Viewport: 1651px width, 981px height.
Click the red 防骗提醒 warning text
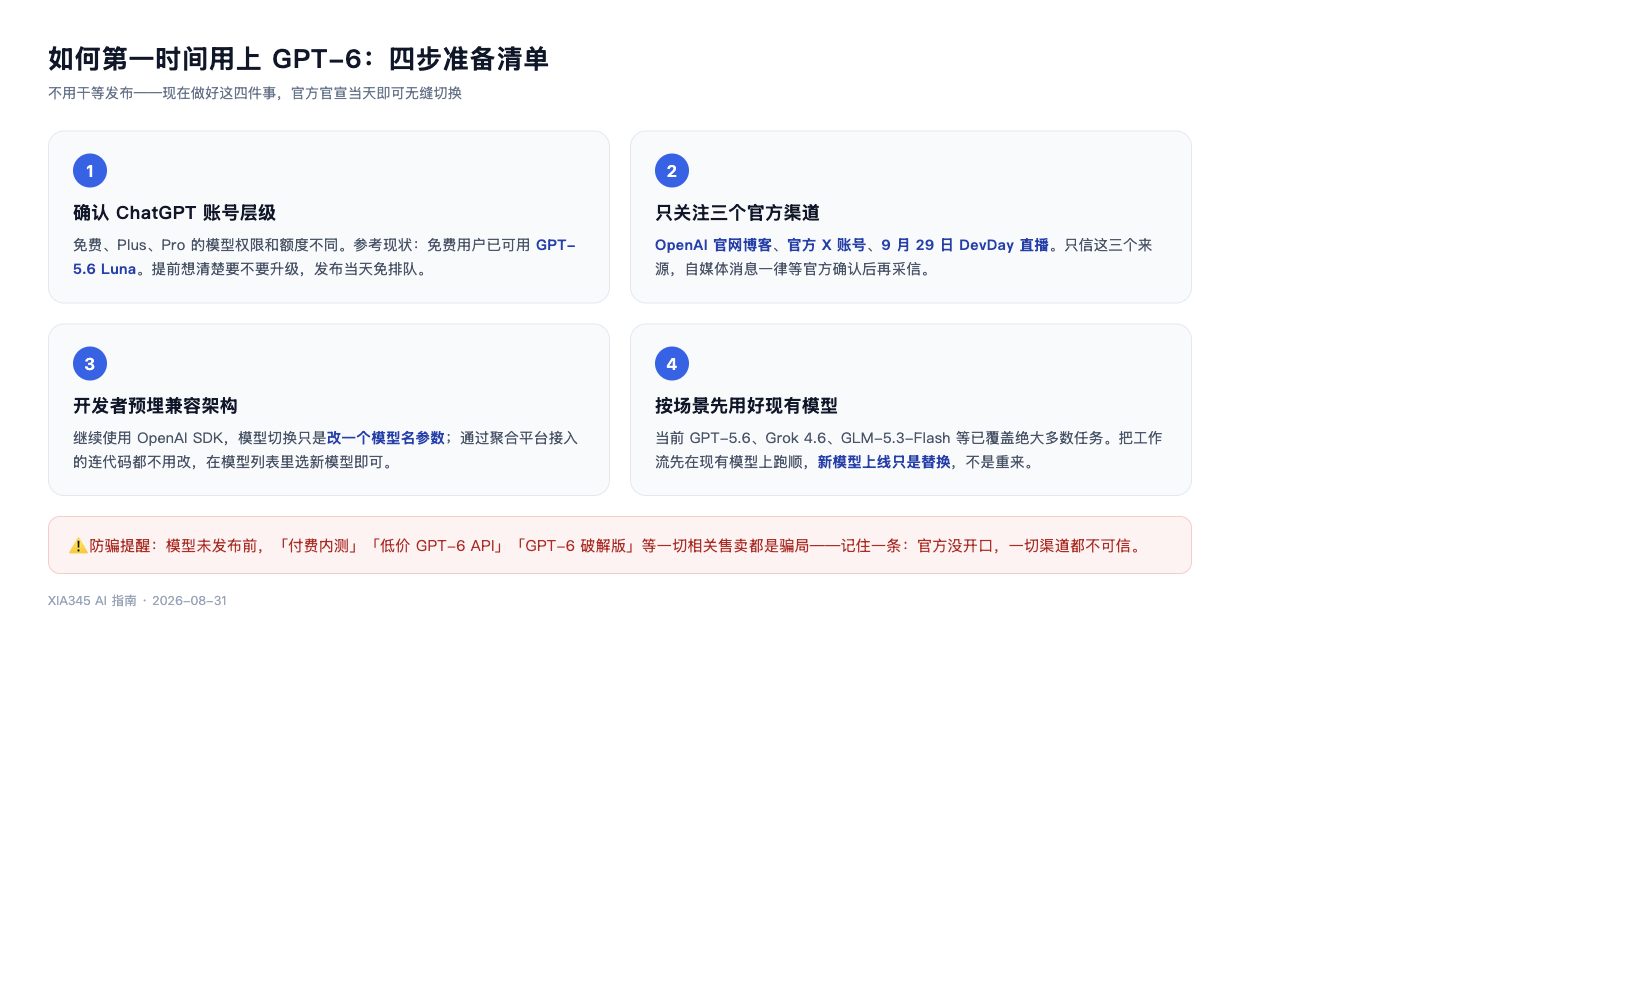coord(617,546)
